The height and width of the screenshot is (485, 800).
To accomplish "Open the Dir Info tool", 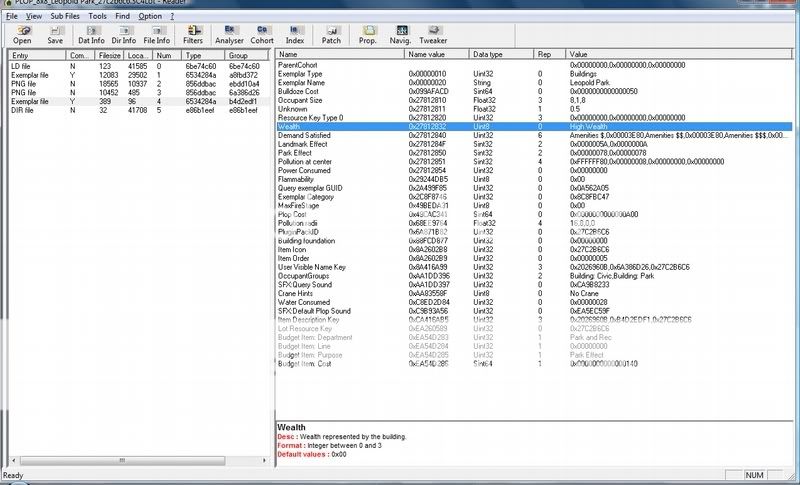I will point(124,35).
